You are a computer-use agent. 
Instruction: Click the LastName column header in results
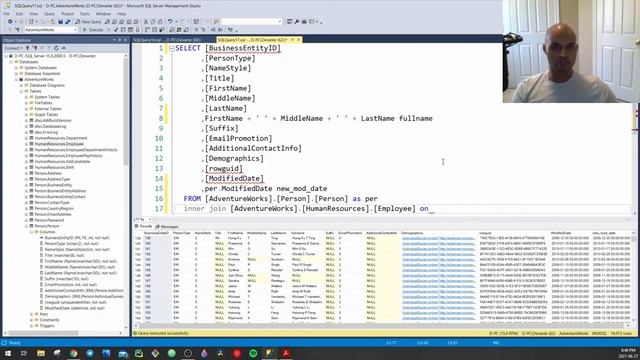click(279, 233)
